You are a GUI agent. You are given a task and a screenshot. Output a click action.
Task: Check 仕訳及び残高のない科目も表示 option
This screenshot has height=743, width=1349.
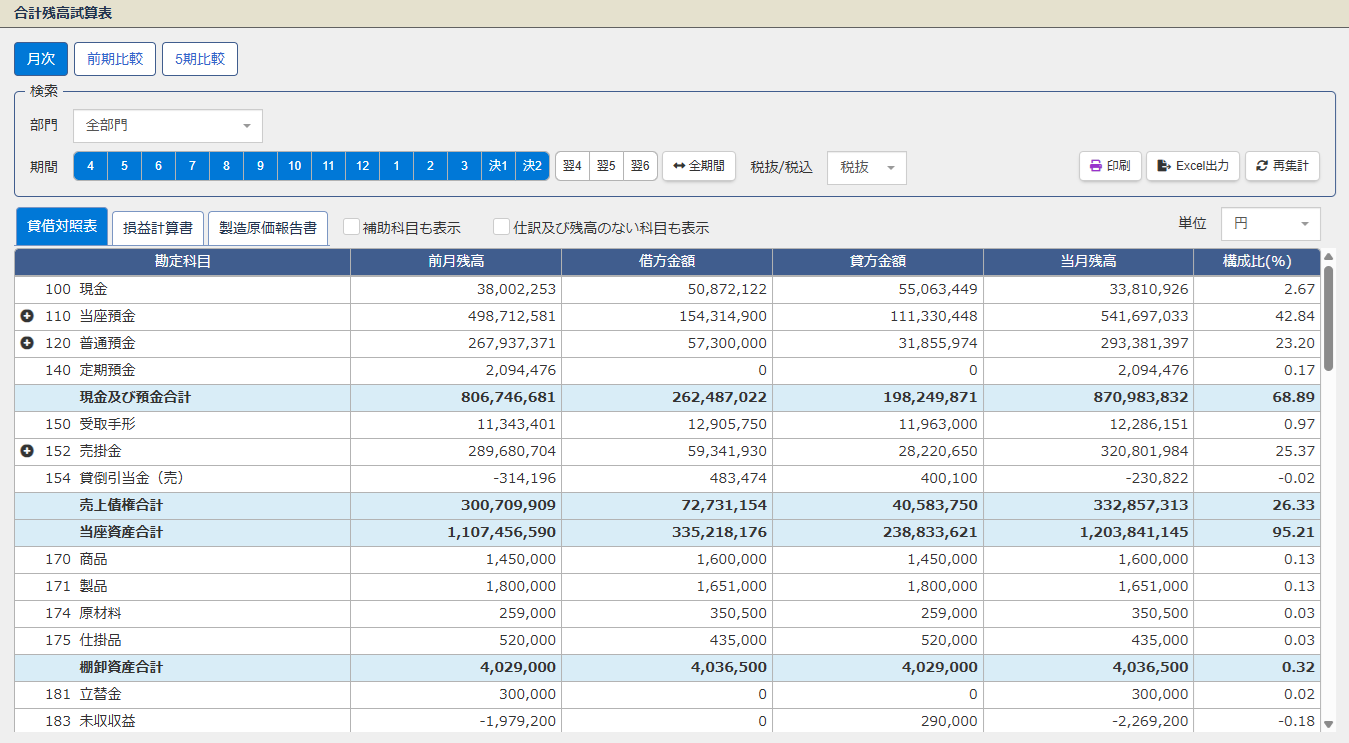(x=501, y=227)
